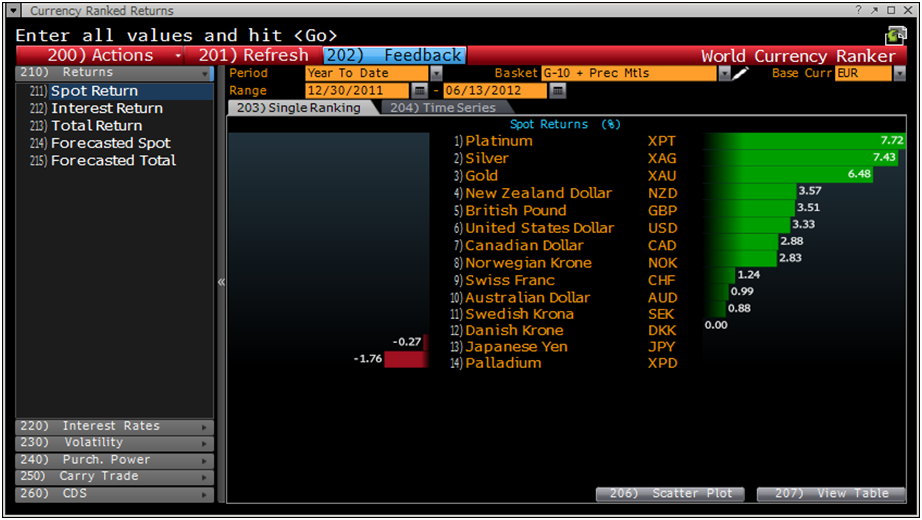The width and height of the screenshot is (922, 520).
Task: Click the help question mark icon
Action: (x=858, y=10)
